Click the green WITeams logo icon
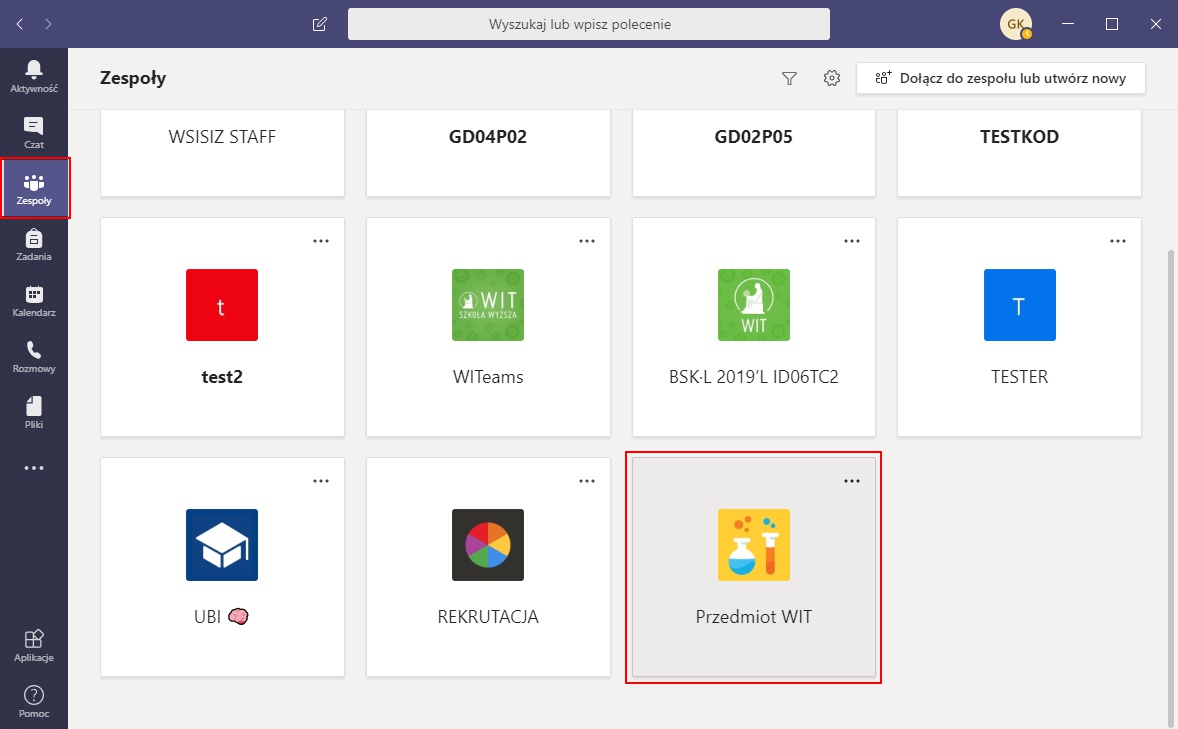The width and height of the screenshot is (1178, 729). click(488, 305)
